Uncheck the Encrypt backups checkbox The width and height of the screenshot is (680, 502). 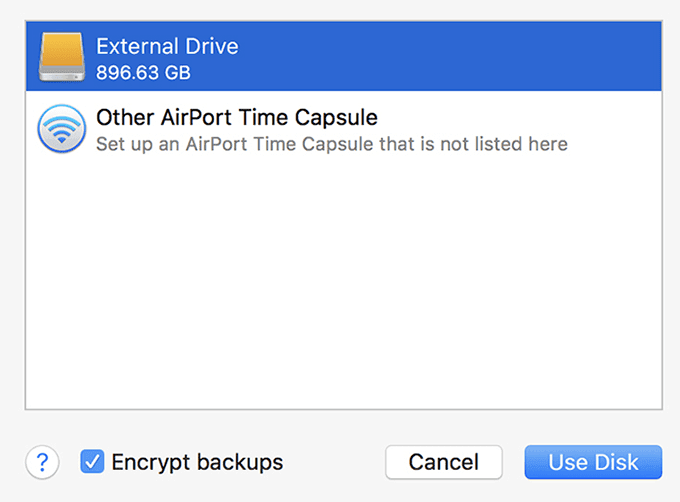(x=92, y=462)
